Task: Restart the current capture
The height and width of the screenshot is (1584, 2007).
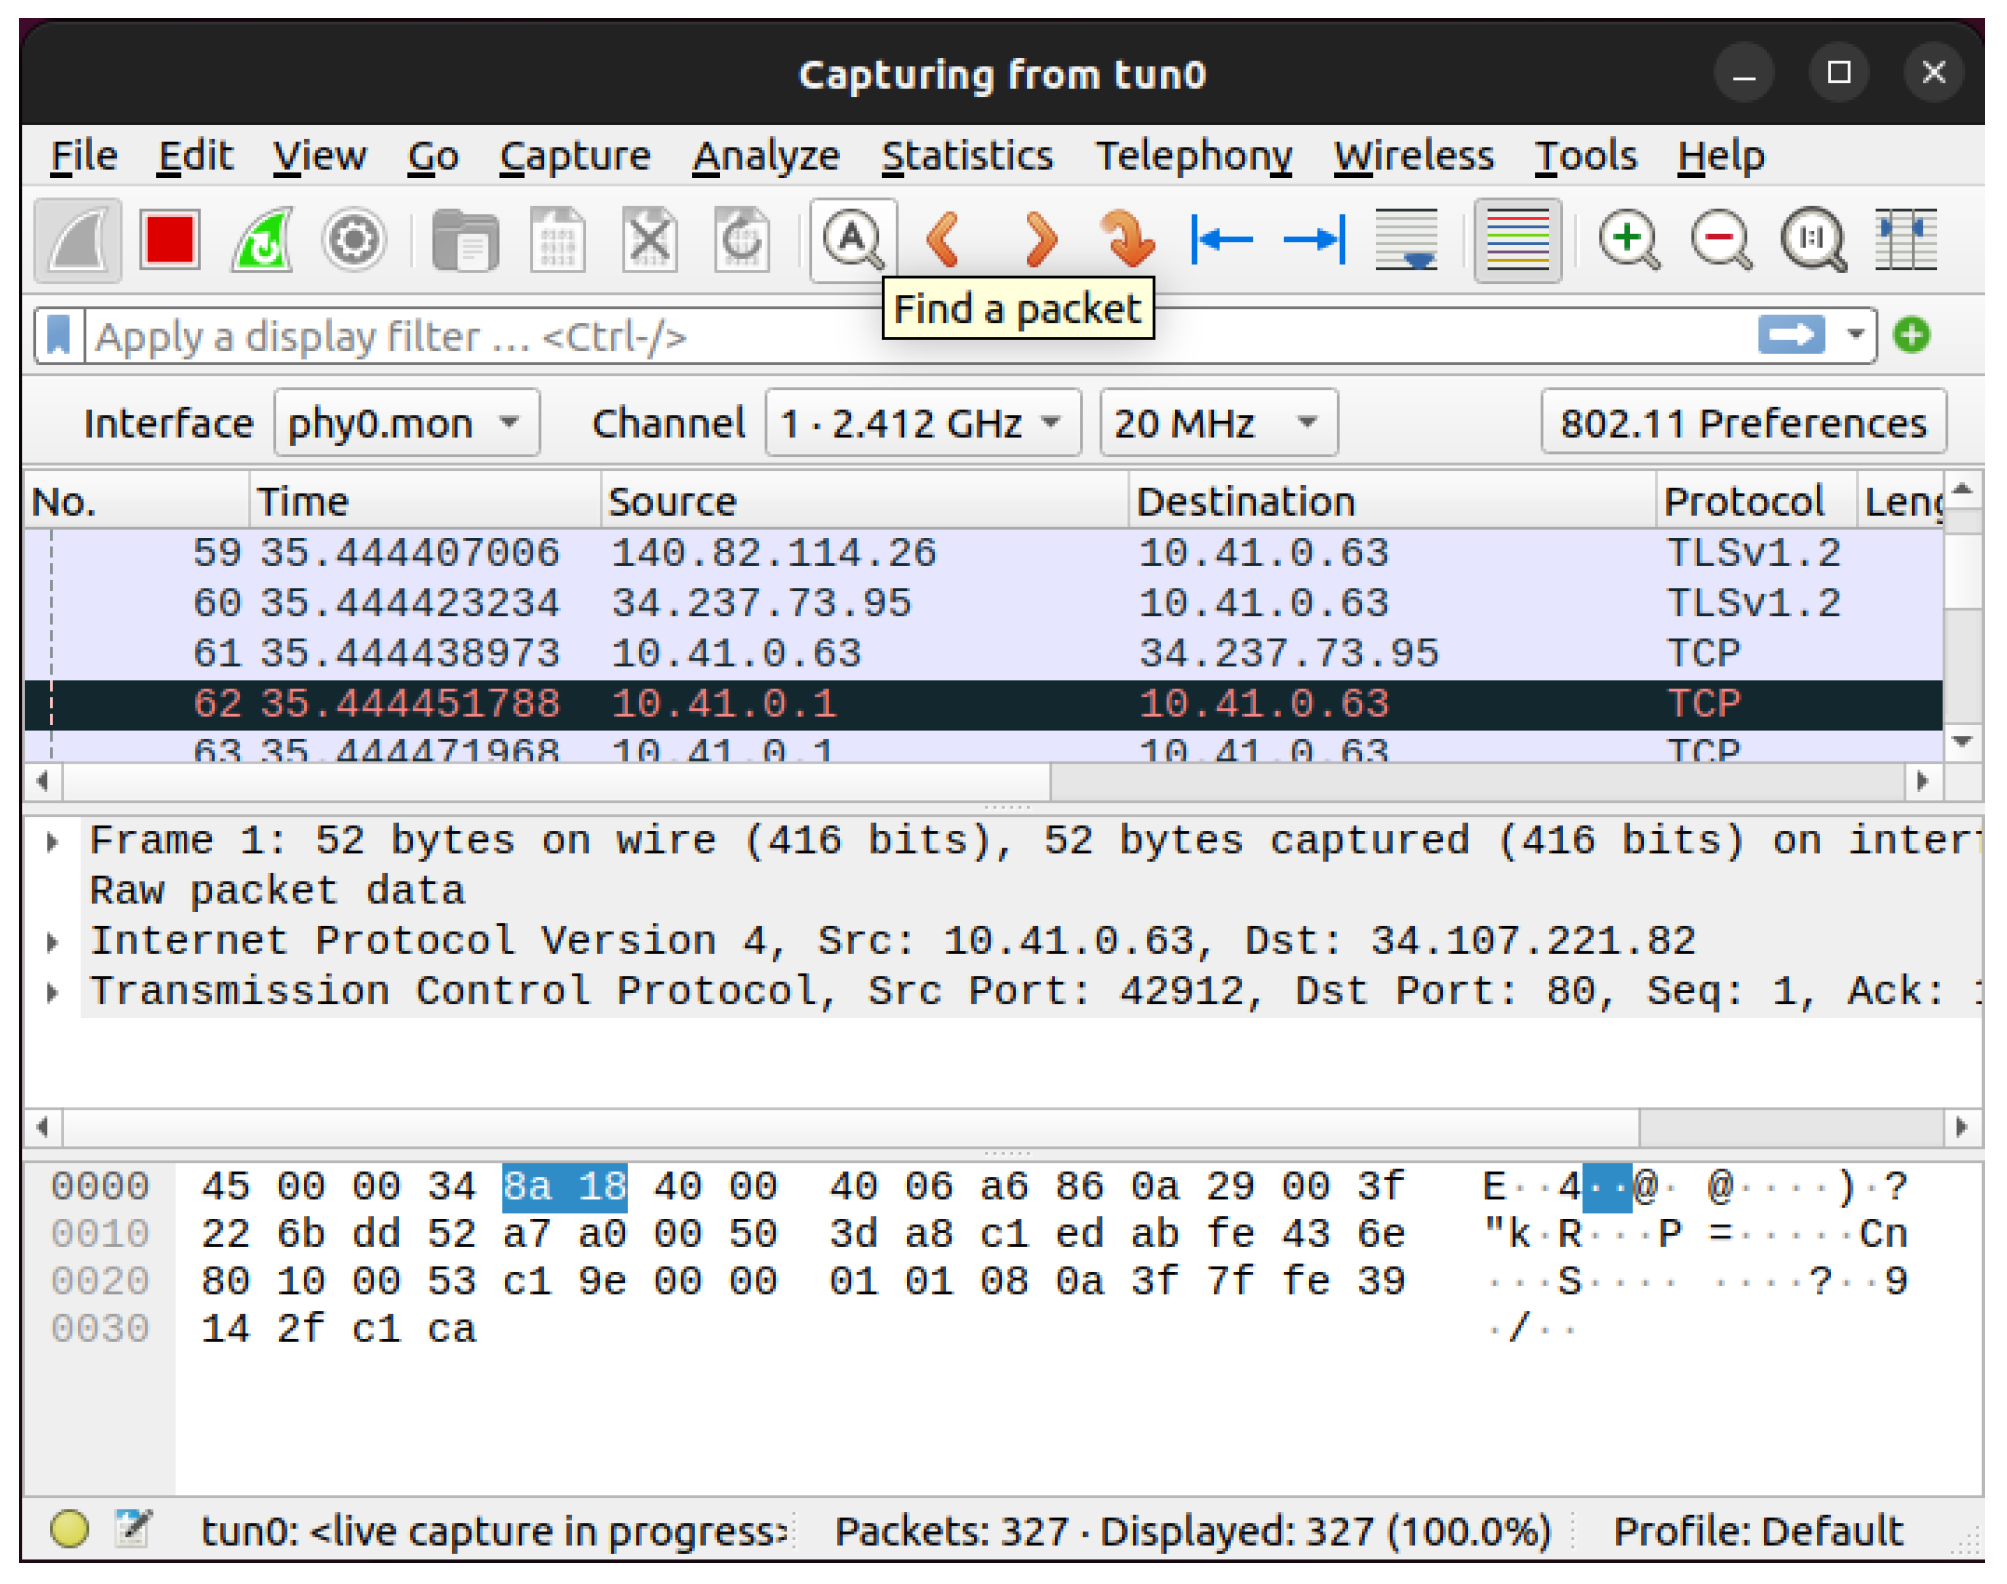Action: (x=262, y=240)
